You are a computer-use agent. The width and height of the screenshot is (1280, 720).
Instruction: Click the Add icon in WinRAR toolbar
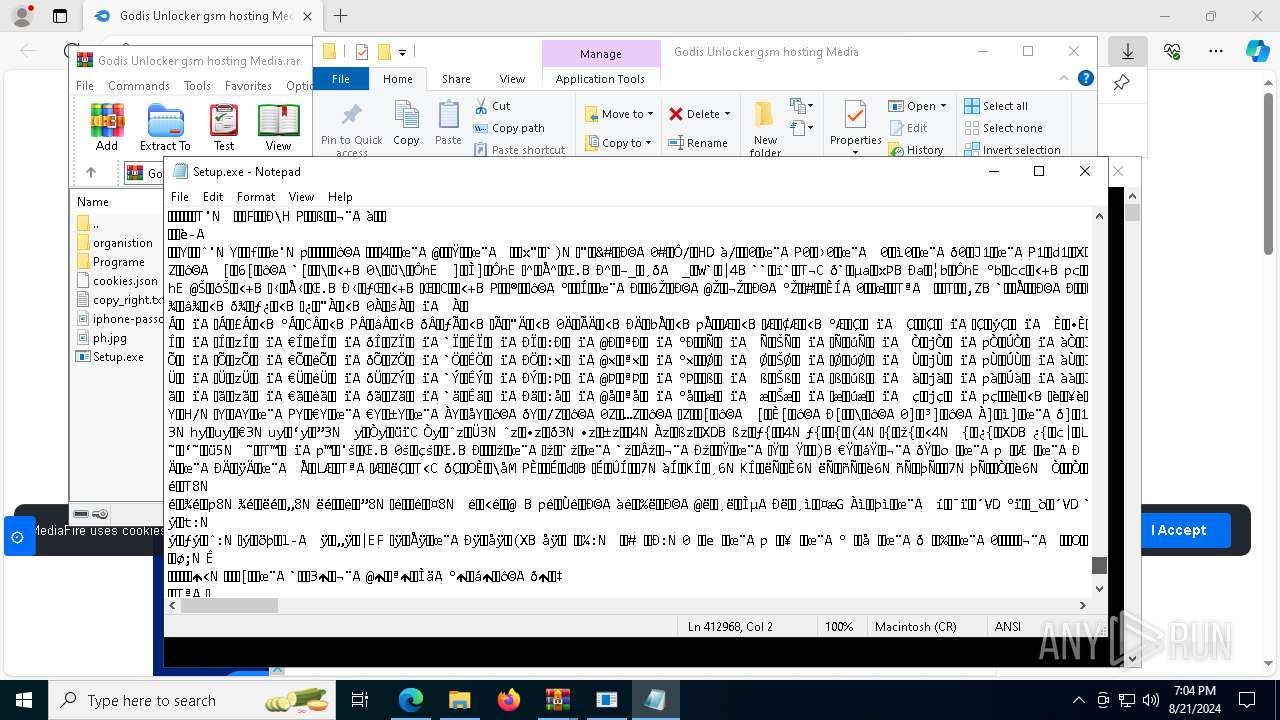(107, 127)
